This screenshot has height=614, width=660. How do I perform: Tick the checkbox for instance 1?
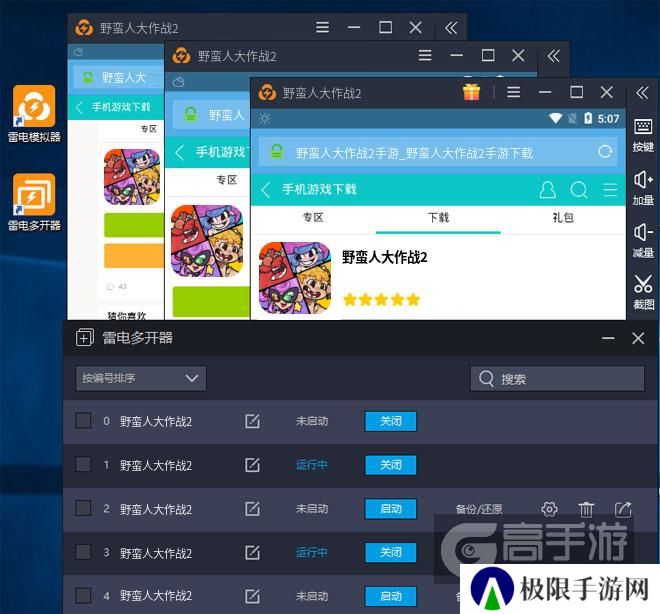[x=83, y=464]
